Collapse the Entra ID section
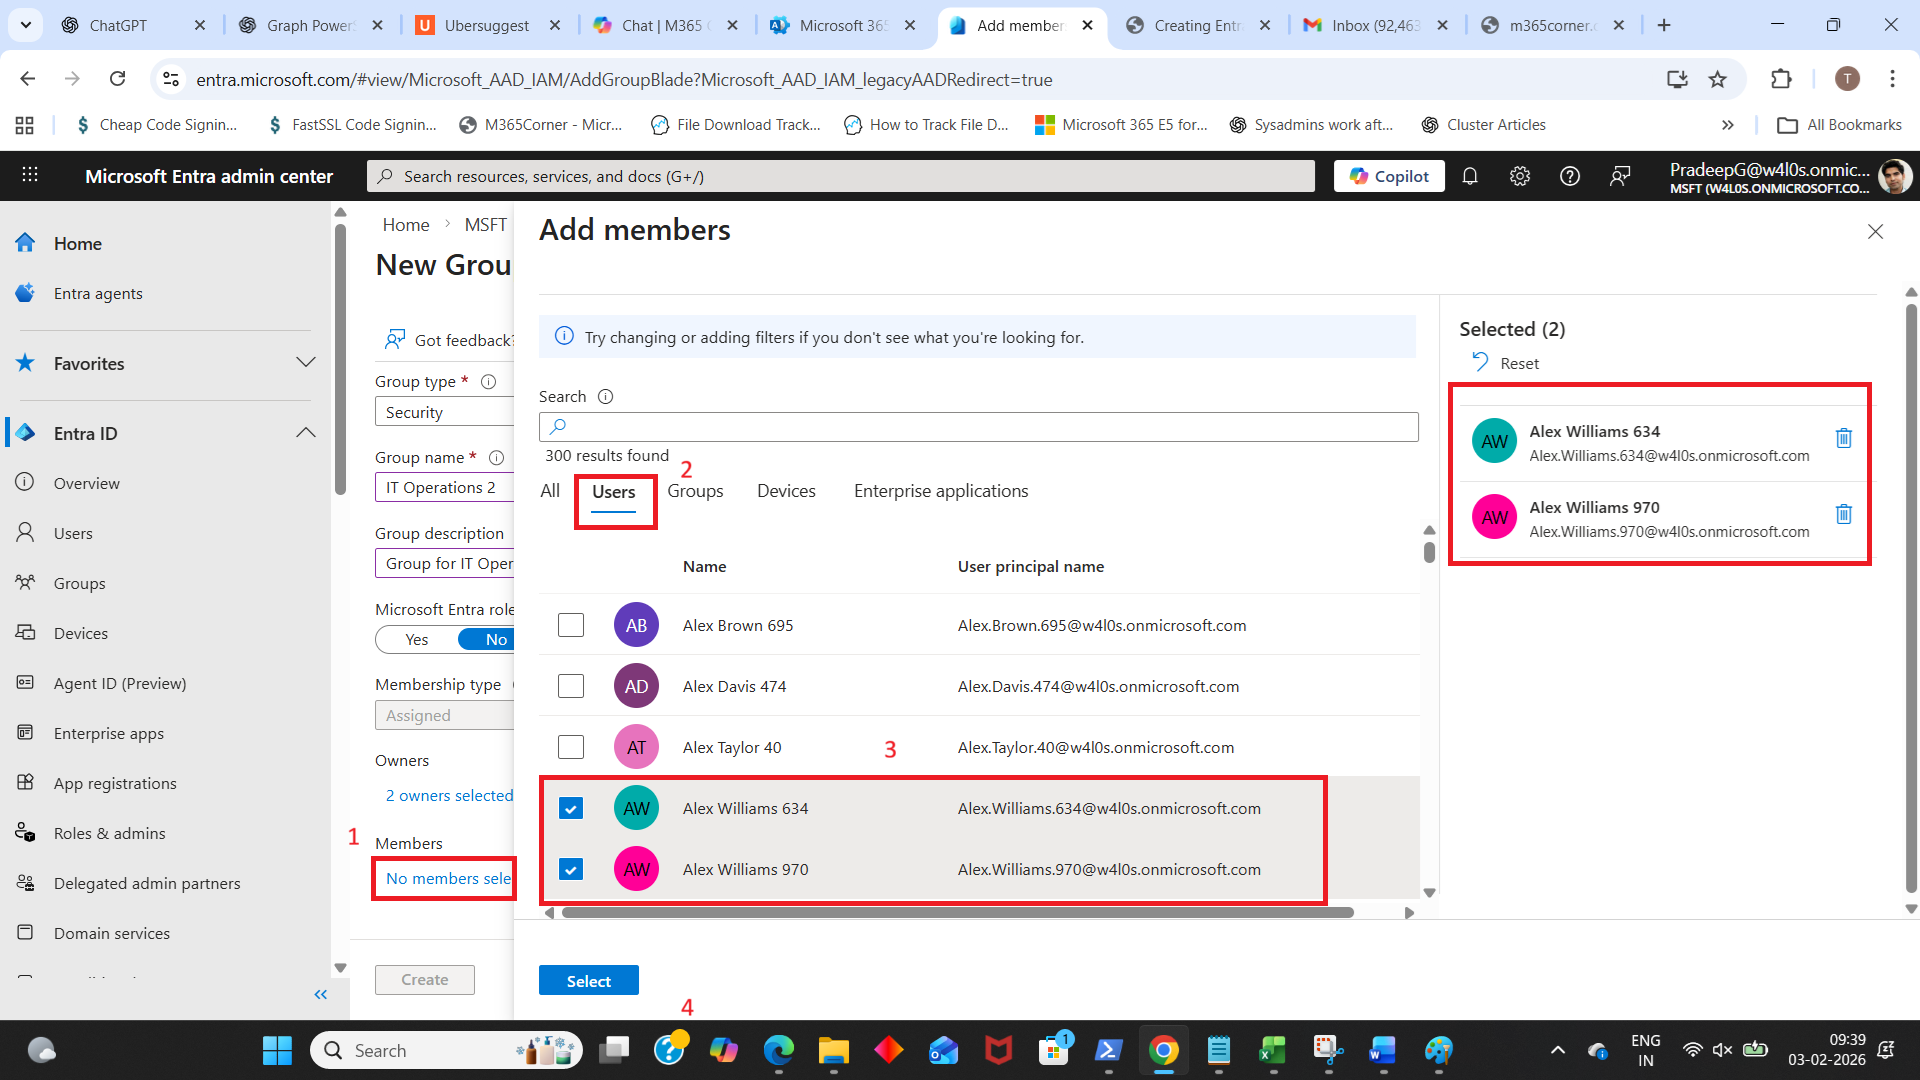This screenshot has height=1080, width=1920. point(306,433)
